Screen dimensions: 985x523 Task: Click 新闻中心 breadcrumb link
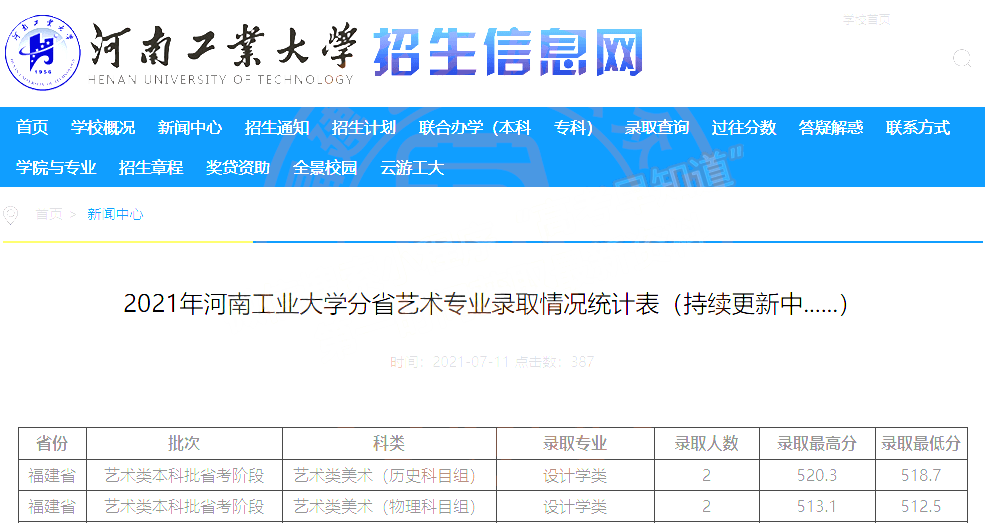115,215
